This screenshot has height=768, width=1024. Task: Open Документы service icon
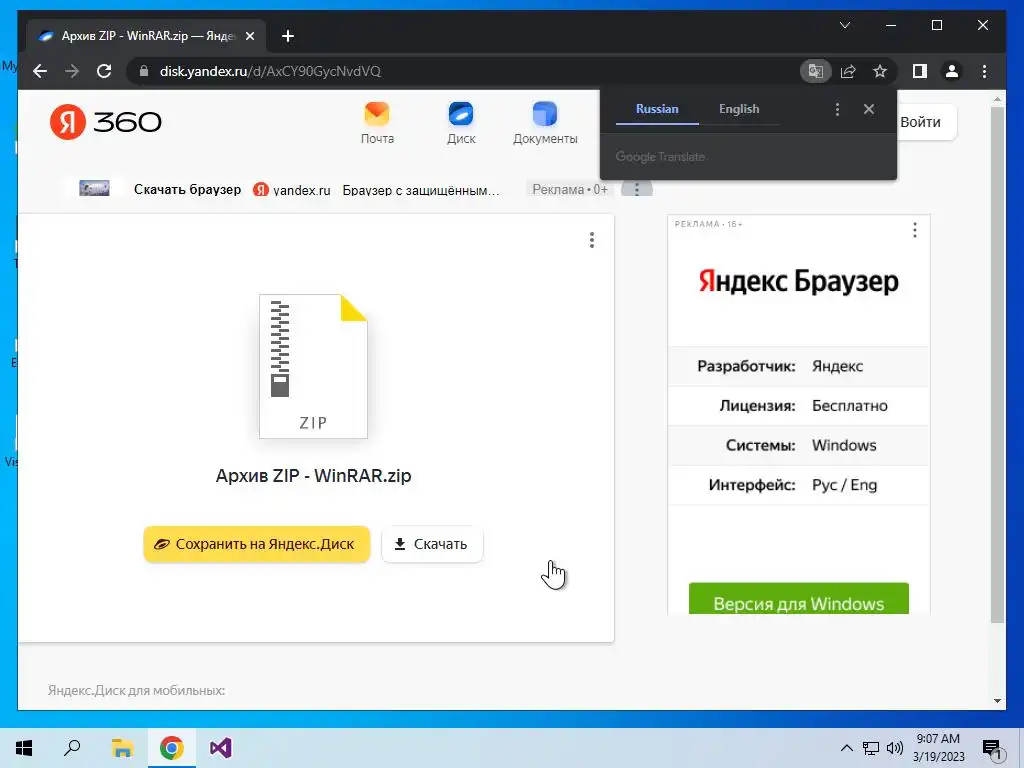click(x=545, y=123)
